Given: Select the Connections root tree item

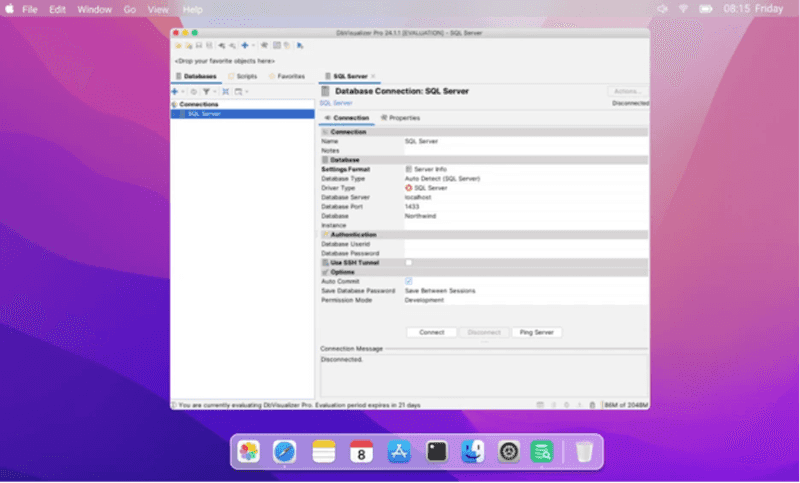Looking at the screenshot, I should pos(198,105).
